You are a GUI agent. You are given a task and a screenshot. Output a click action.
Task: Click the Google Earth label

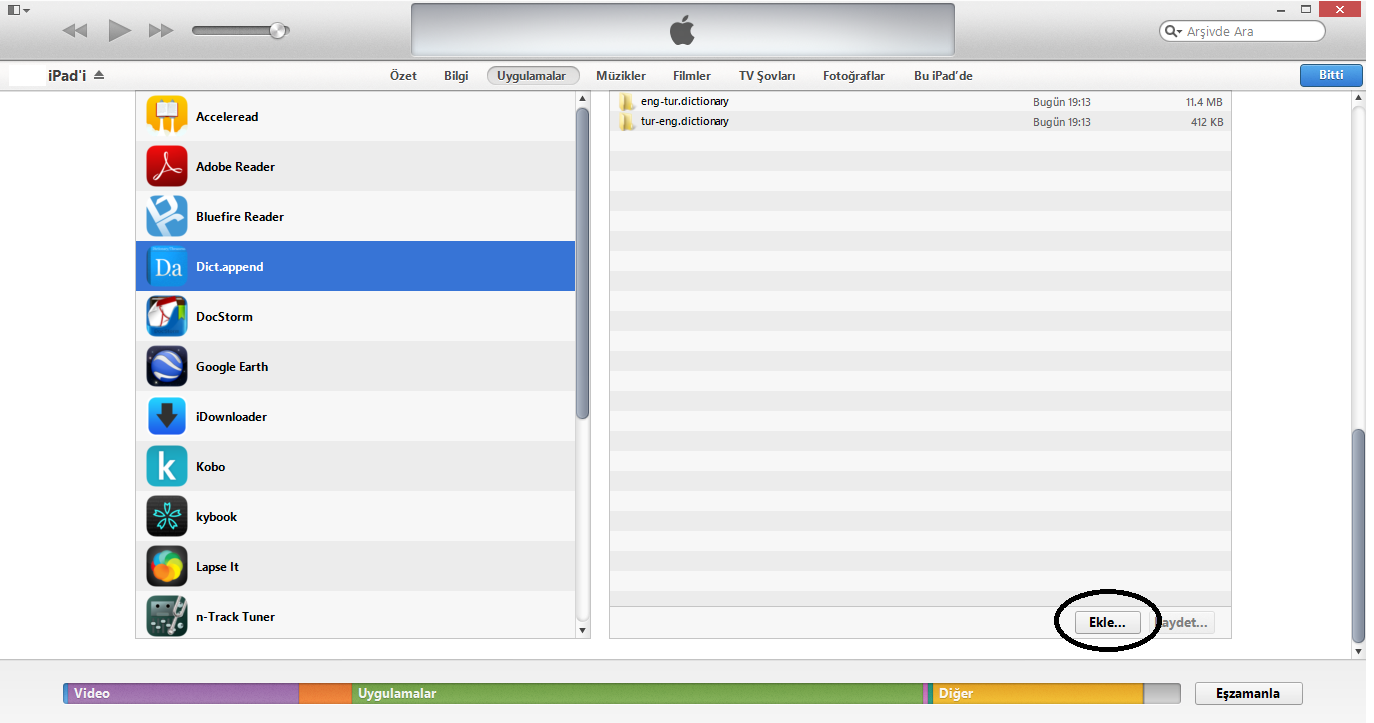(x=232, y=367)
